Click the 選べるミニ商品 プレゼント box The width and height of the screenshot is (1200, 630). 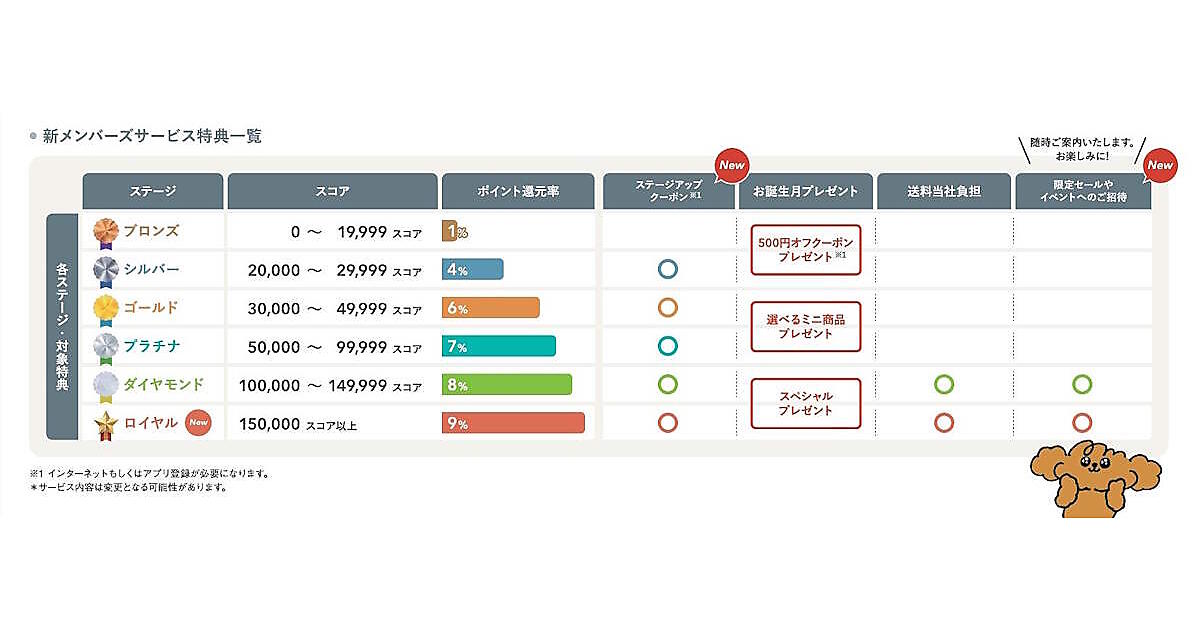[805, 326]
